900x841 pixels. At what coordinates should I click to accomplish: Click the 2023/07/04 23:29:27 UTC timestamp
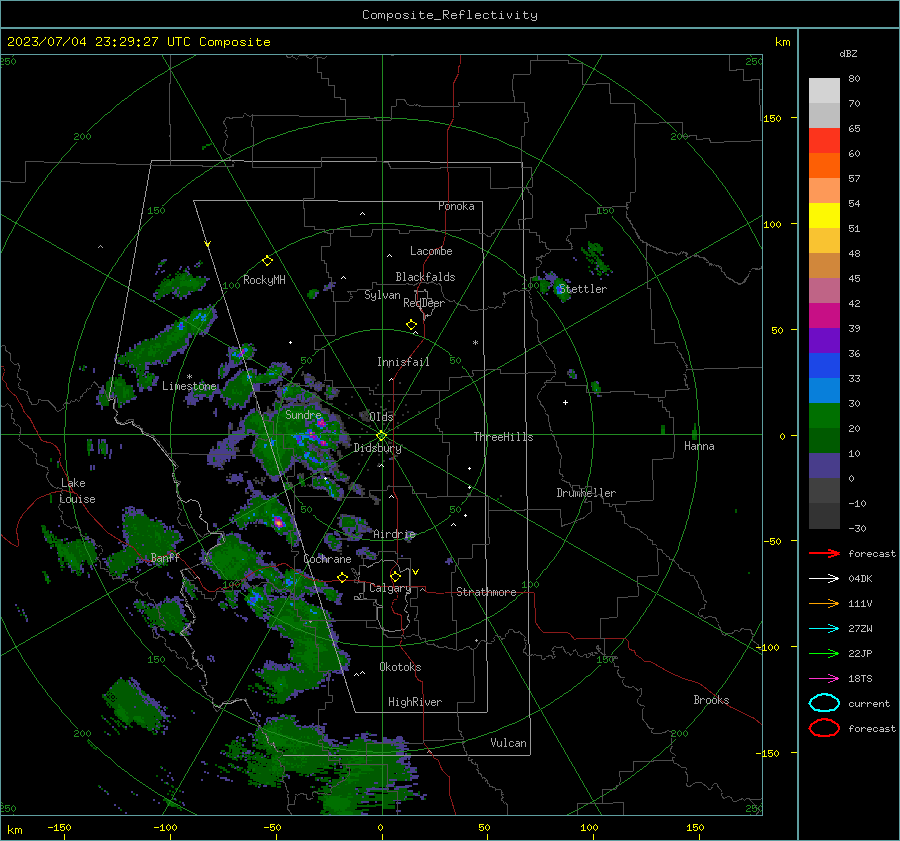click(138, 42)
